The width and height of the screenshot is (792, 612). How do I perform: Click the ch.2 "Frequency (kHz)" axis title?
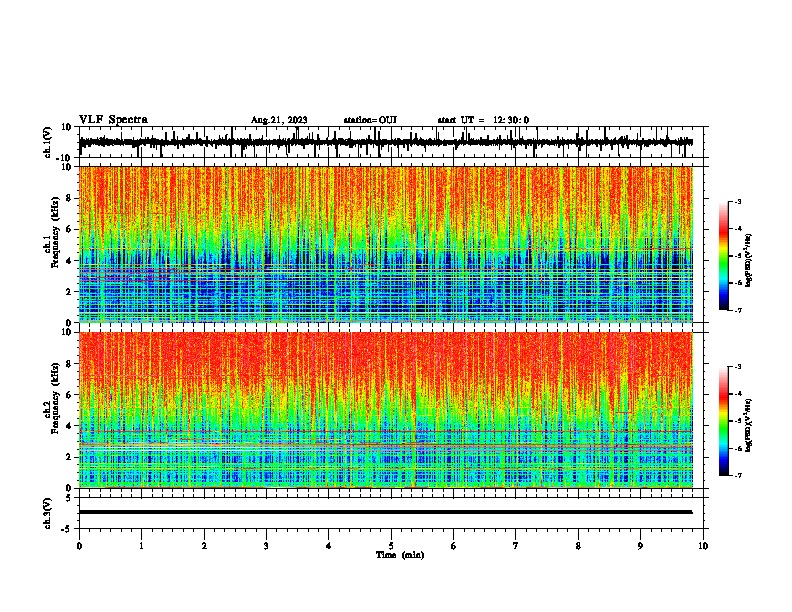(55, 398)
